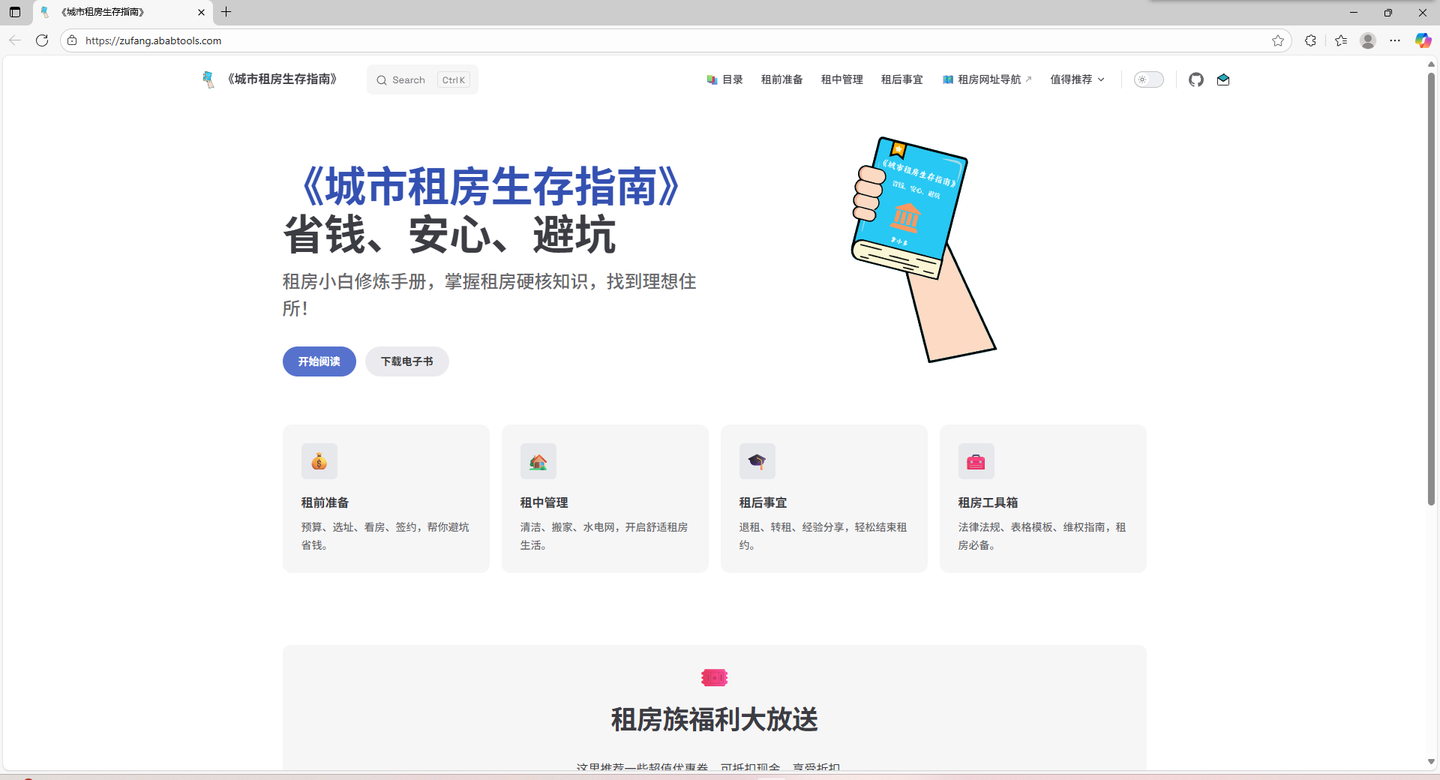The height and width of the screenshot is (780, 1440).
Task: Open the browser Extensions icon
Action: pyautogui.click(x=1311, y=41)
